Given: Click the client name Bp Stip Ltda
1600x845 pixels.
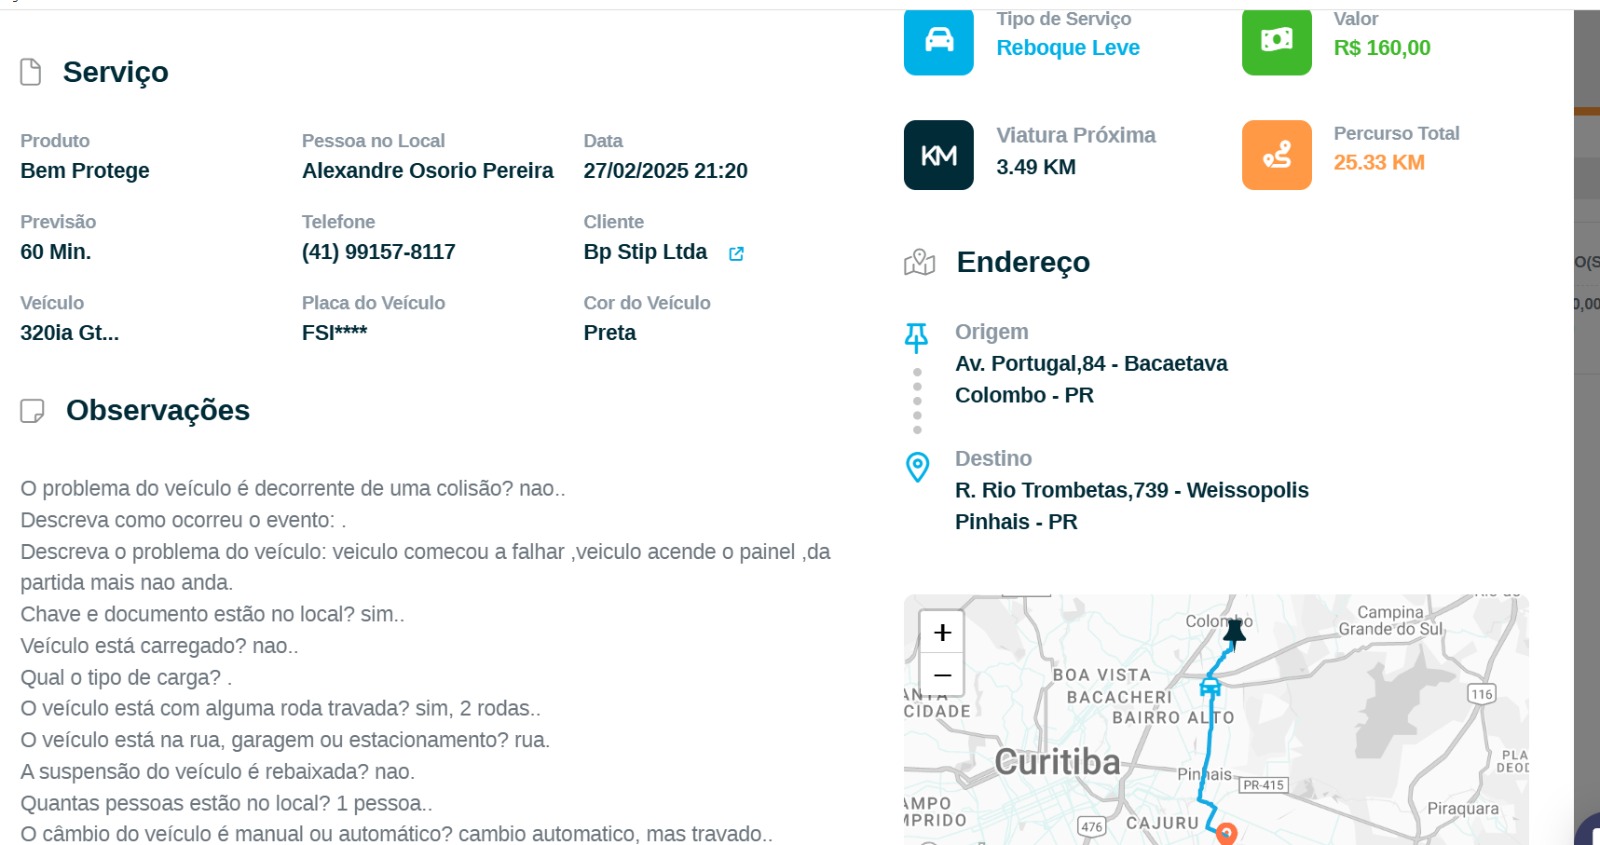Looking at the screenshot, I should point(645,252).
